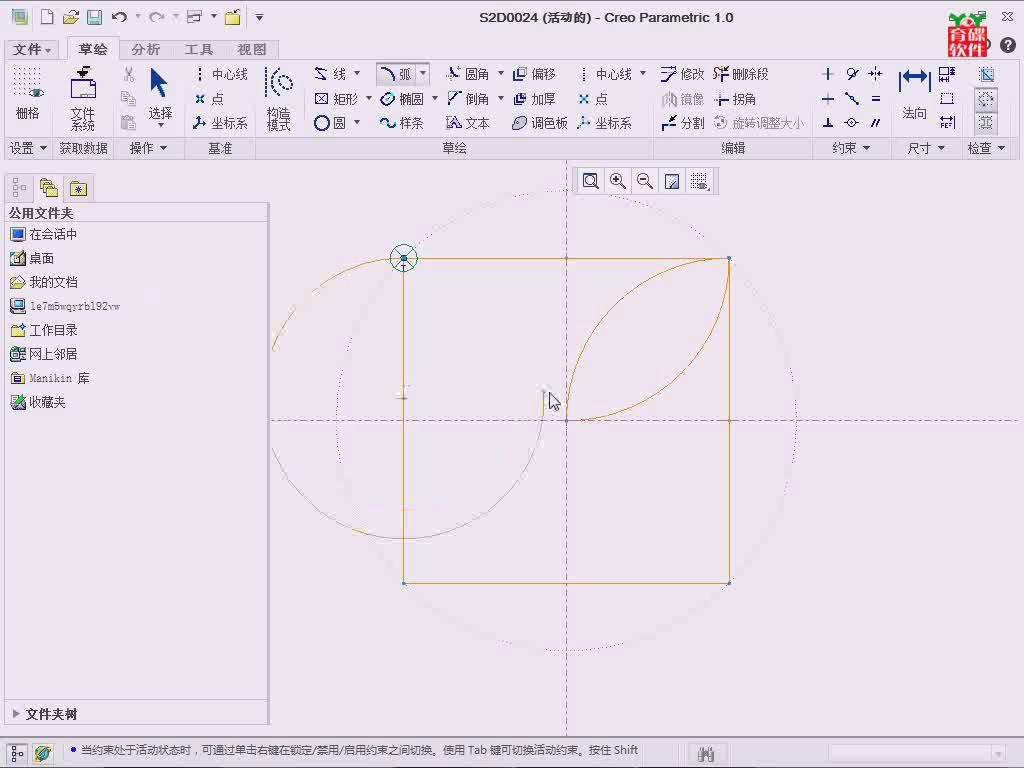Viewport: 1024px width, 768px height.
Task: Save the sketch with the floppy disk icon
Action: (x=95, y=17)
